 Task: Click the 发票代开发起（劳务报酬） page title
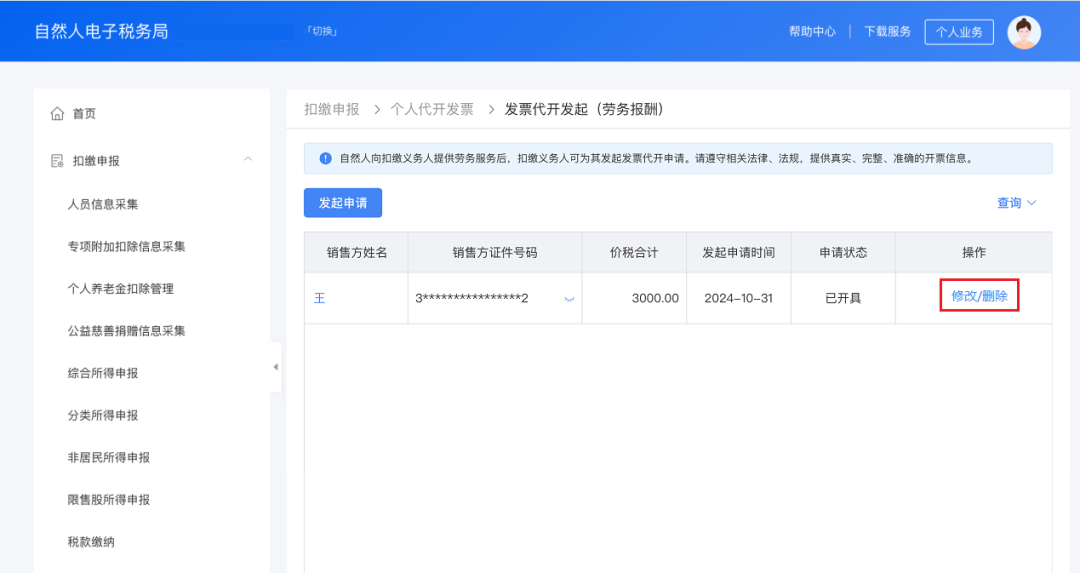point(584,110)
